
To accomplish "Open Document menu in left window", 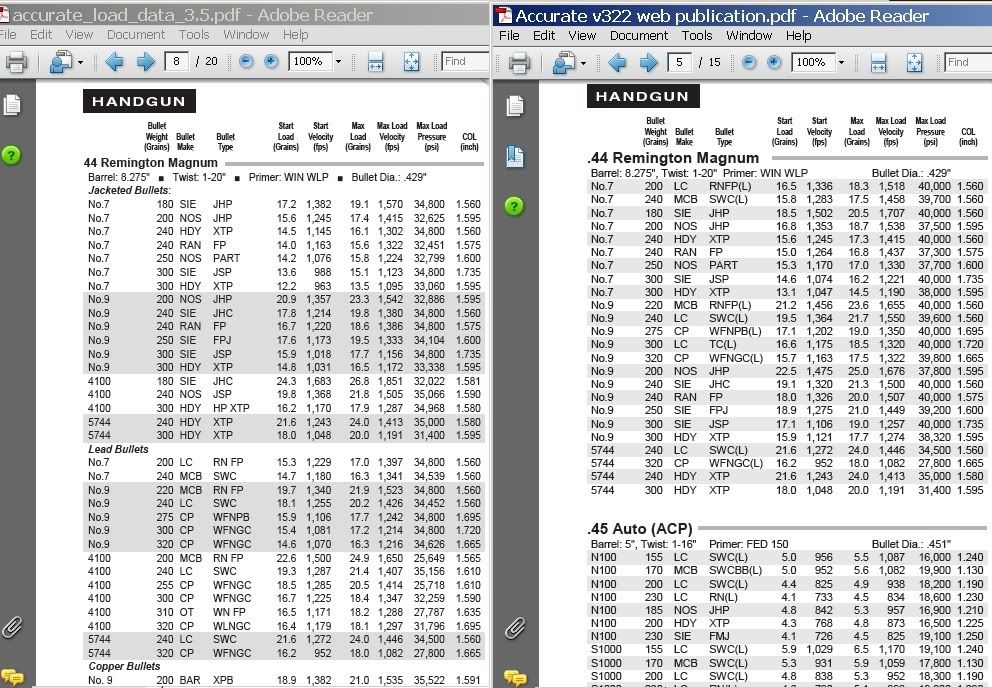I will point(135,34).
